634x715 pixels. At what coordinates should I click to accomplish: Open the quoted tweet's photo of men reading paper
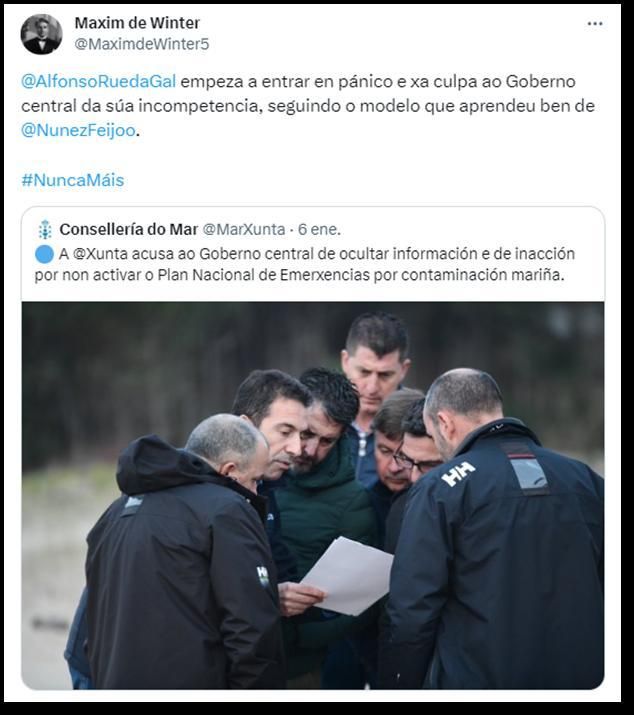[x=313, y=495]
